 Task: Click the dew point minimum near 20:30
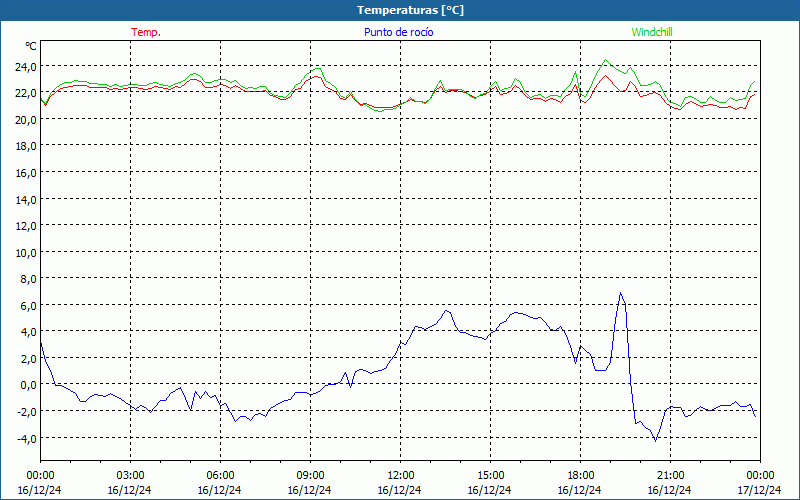(x=656, y=440)
